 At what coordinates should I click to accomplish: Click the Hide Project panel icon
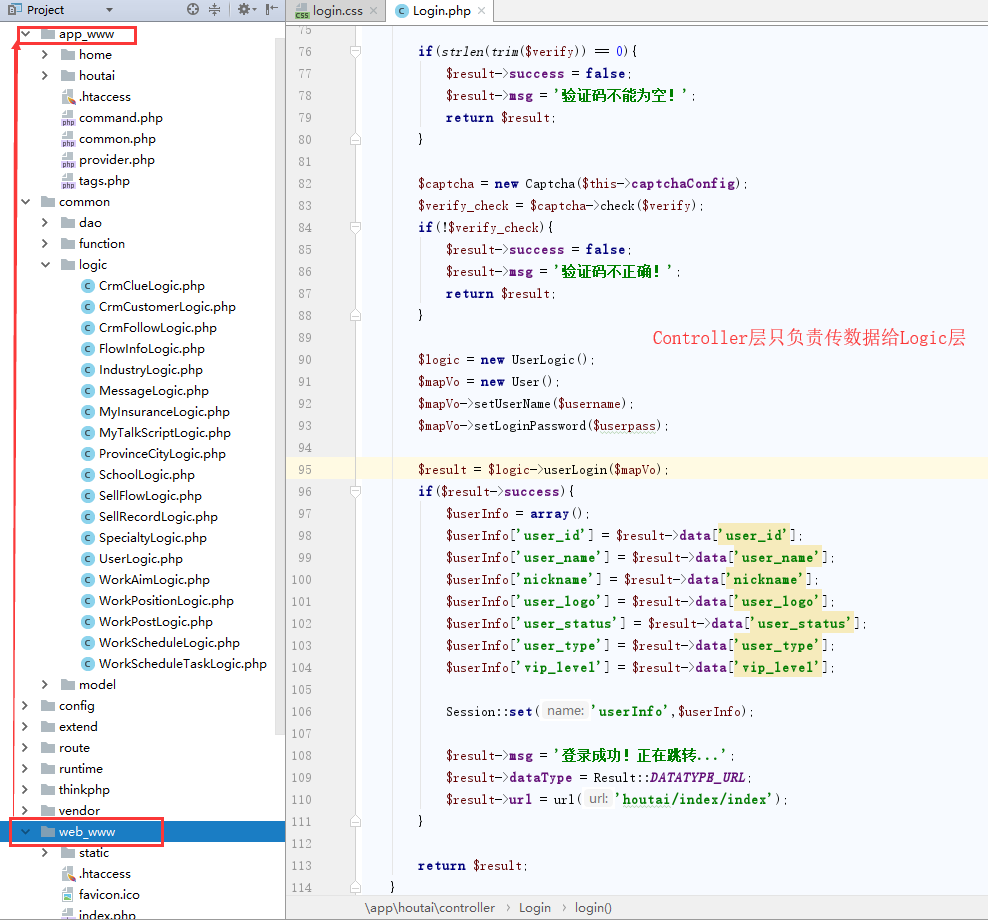tap(272, 9)
